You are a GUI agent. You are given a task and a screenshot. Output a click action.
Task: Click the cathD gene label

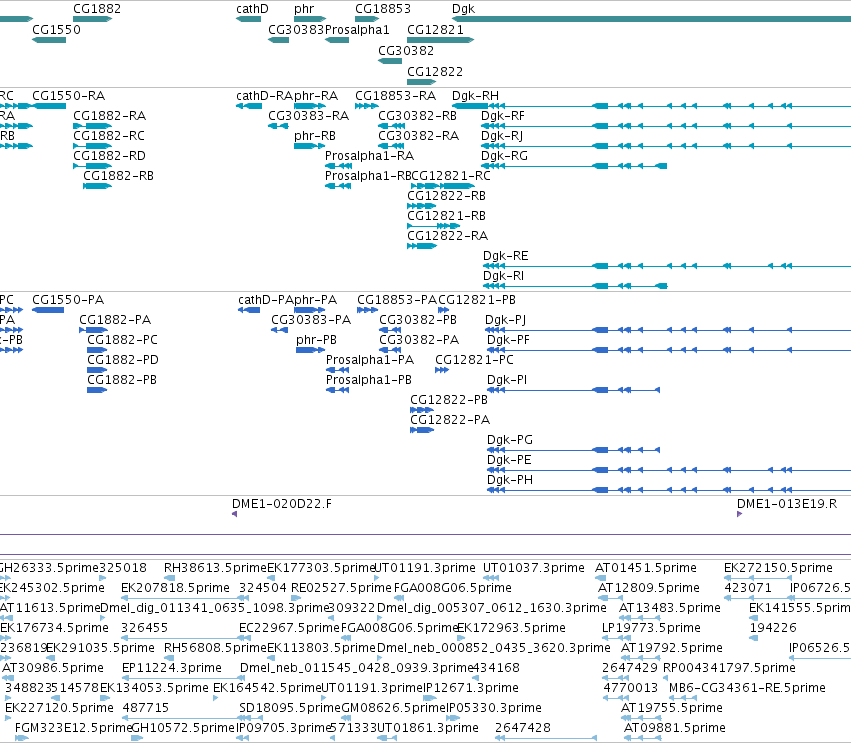click(x=252, y=9)
